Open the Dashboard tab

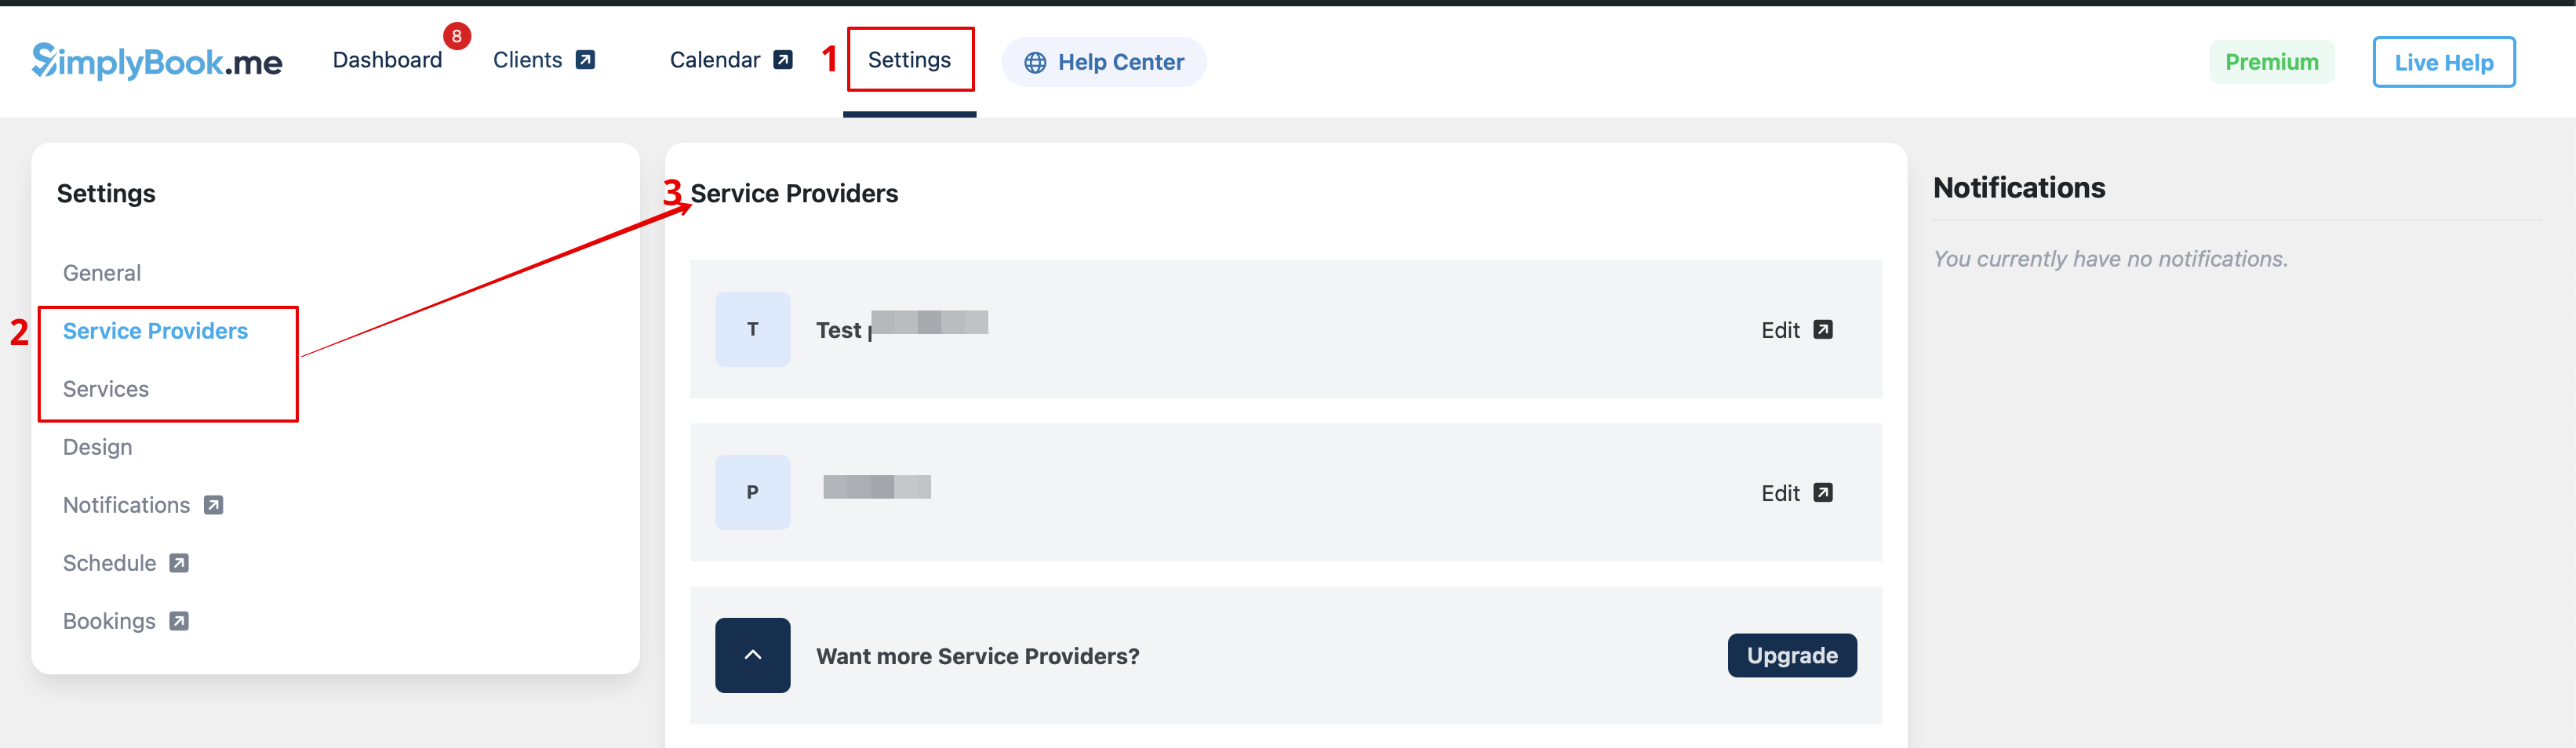387,60
